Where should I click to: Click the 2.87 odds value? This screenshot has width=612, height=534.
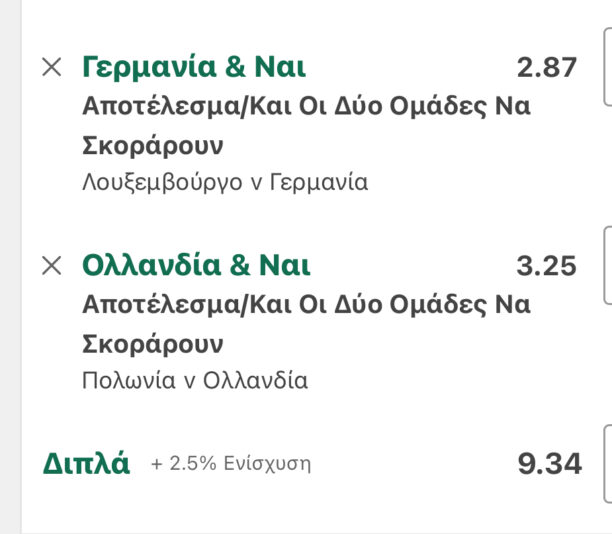coord(546,68)
